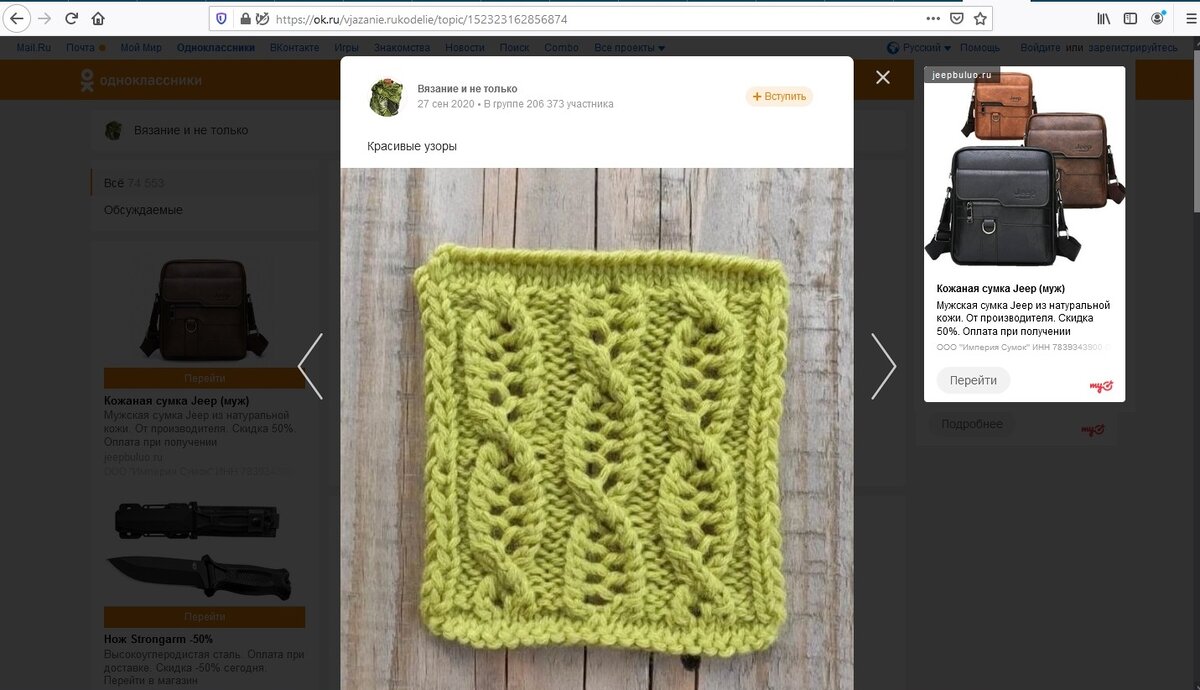The height and width of the screenshot is (690, 1200).
Task: Open the browser home page icon
Action: 97,18
